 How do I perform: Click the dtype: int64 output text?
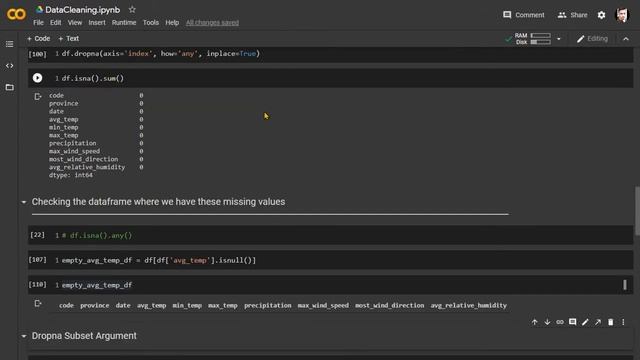[x=71, y=175]
